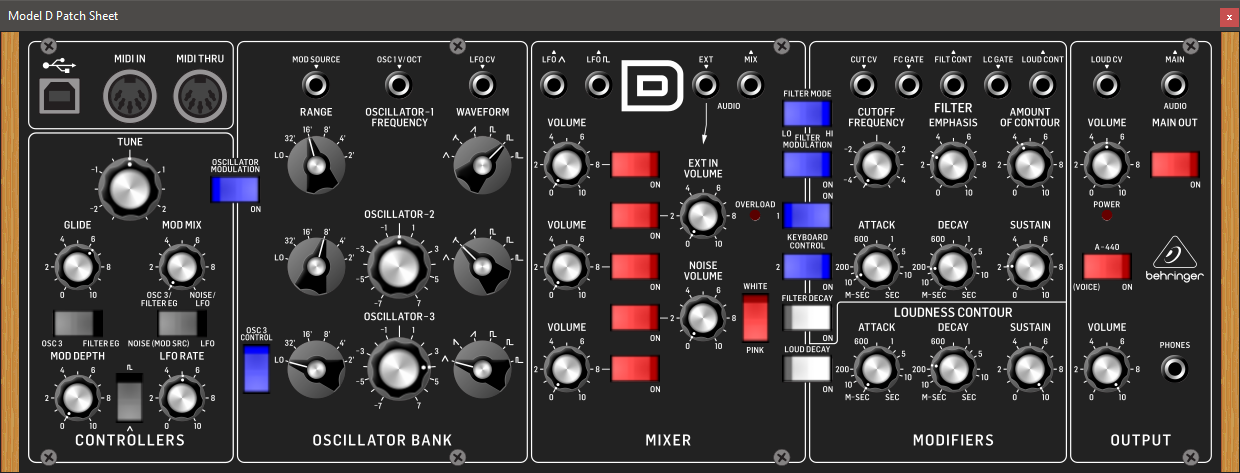Image resolution: width=1240 pixels, height=473 pixels.
Task: Toggle the Filter Decay white switch
Action: point(808,317)
